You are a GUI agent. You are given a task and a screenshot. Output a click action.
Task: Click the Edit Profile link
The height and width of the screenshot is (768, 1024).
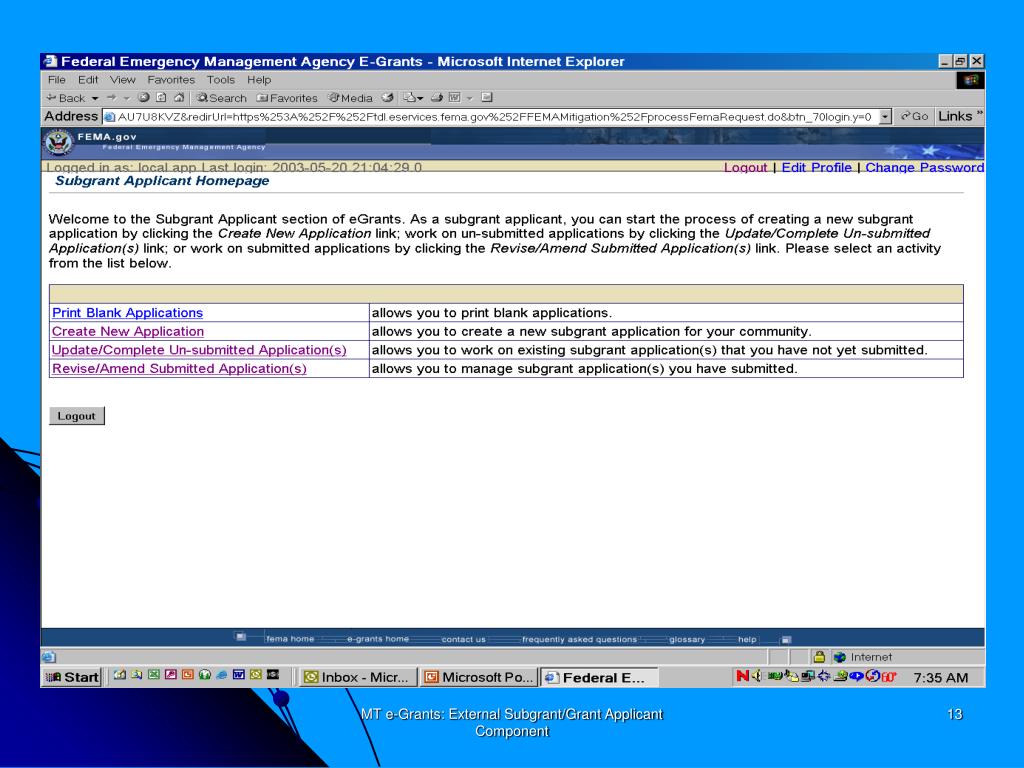click(x=816, y=167)
